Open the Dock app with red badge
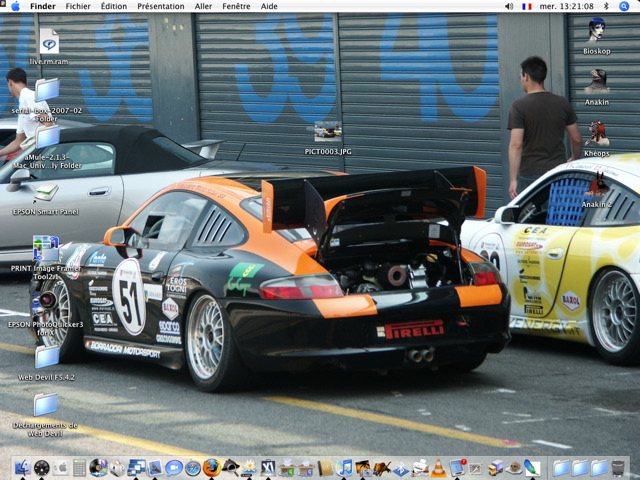Viewport: 640px width, 480px height. coord(458,468)
